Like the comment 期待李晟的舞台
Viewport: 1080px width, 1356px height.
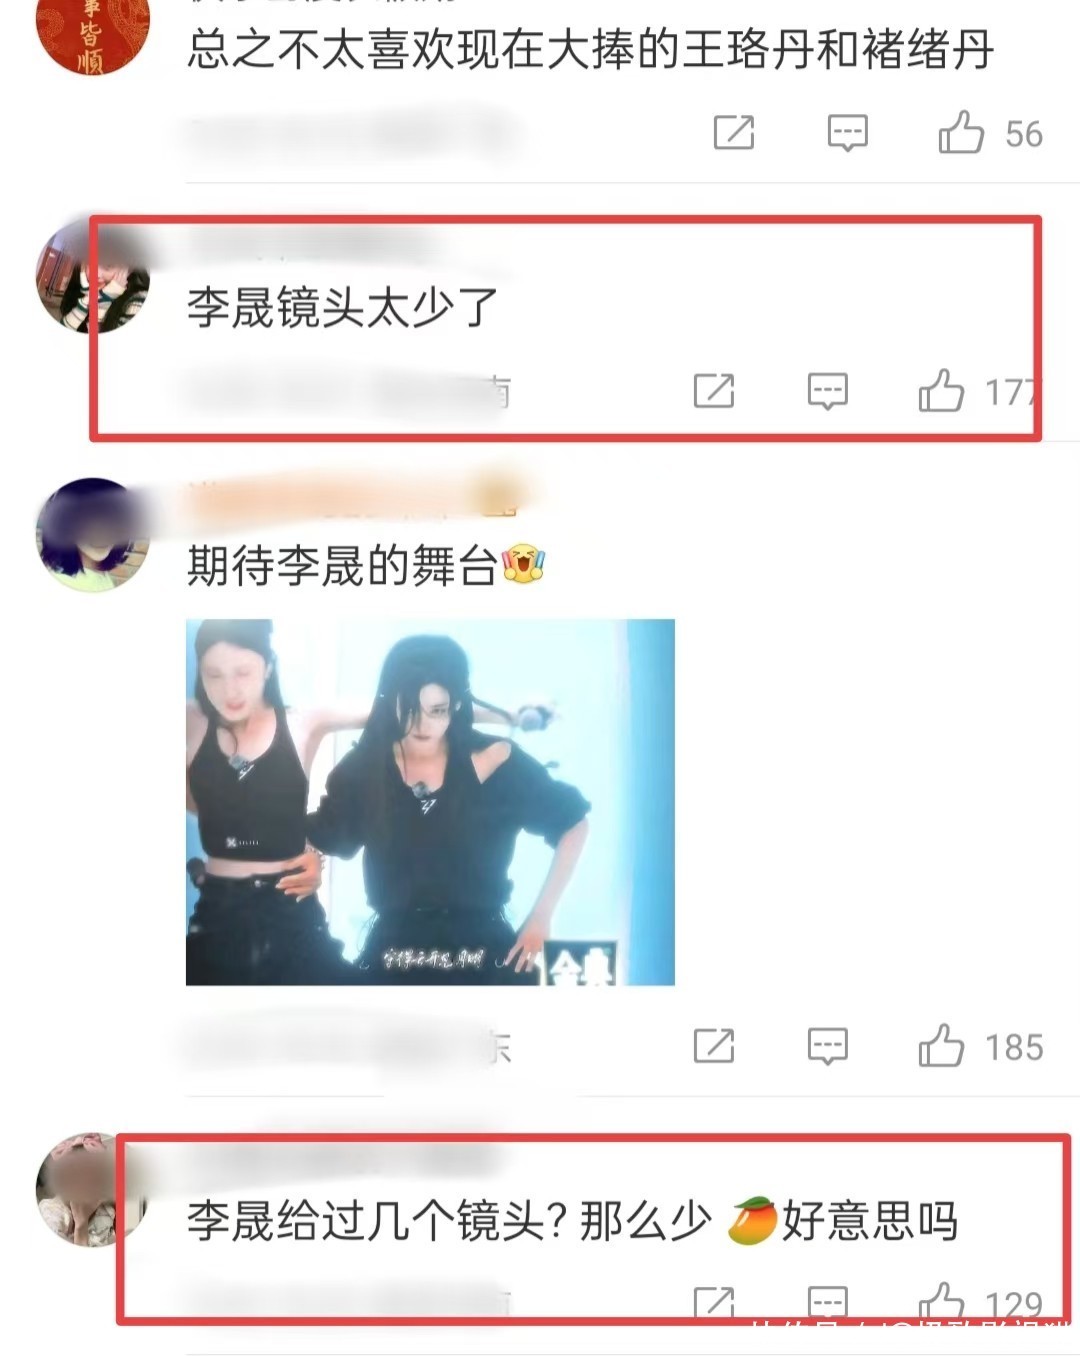[x=941, y=1045]
